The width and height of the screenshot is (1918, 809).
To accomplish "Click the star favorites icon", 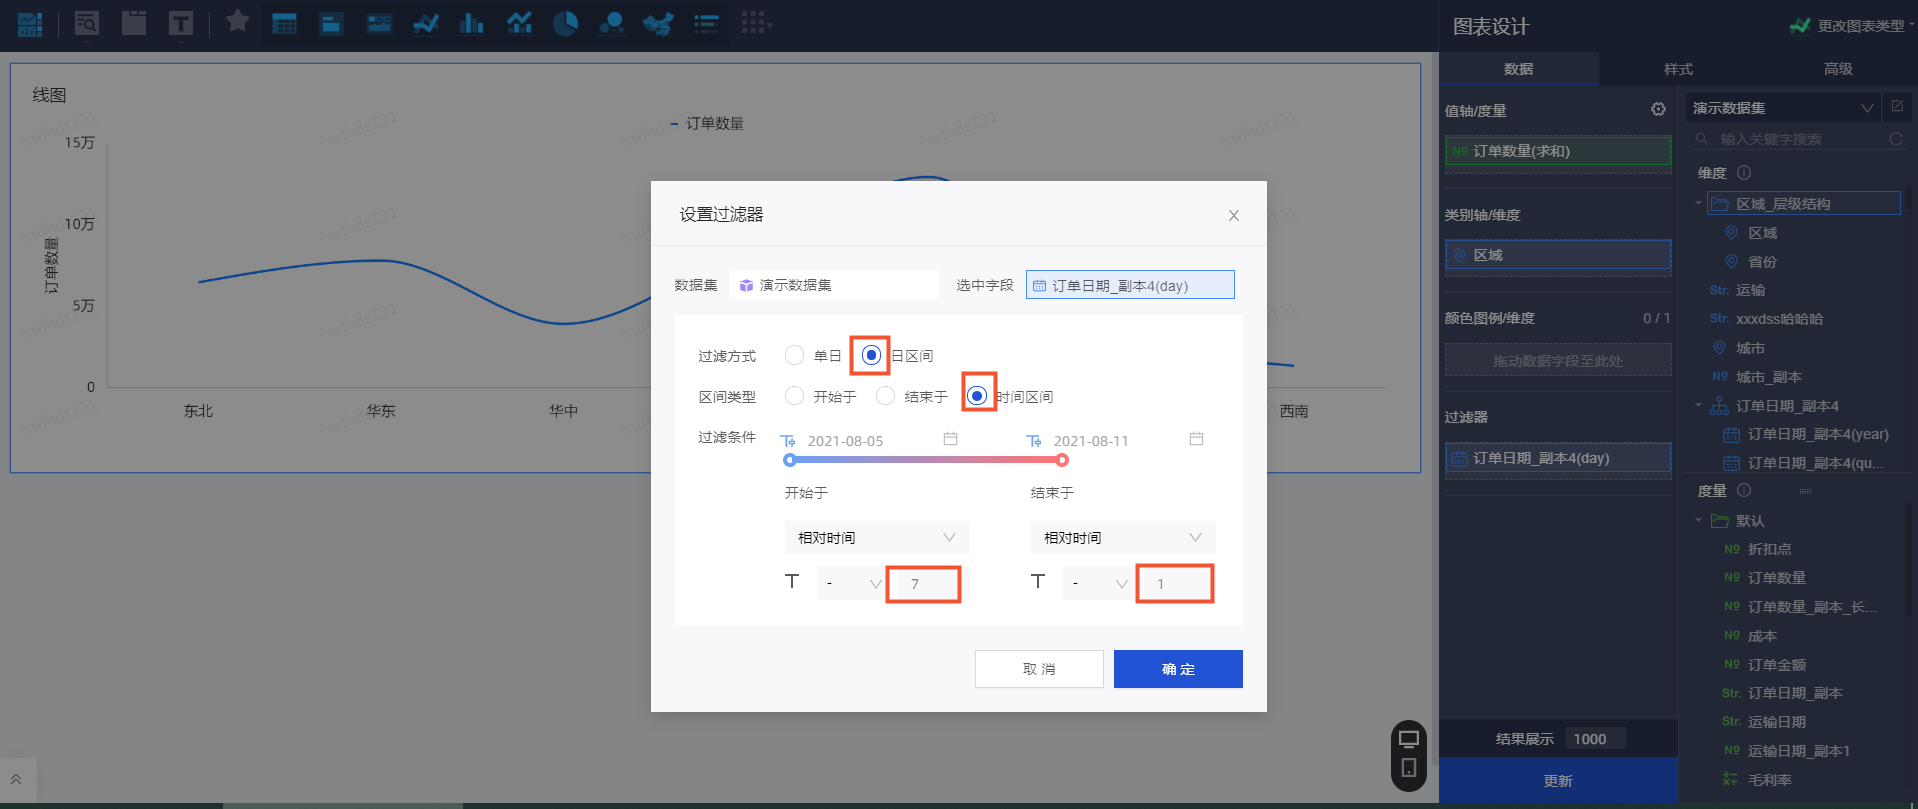I will tap(237, 22).
